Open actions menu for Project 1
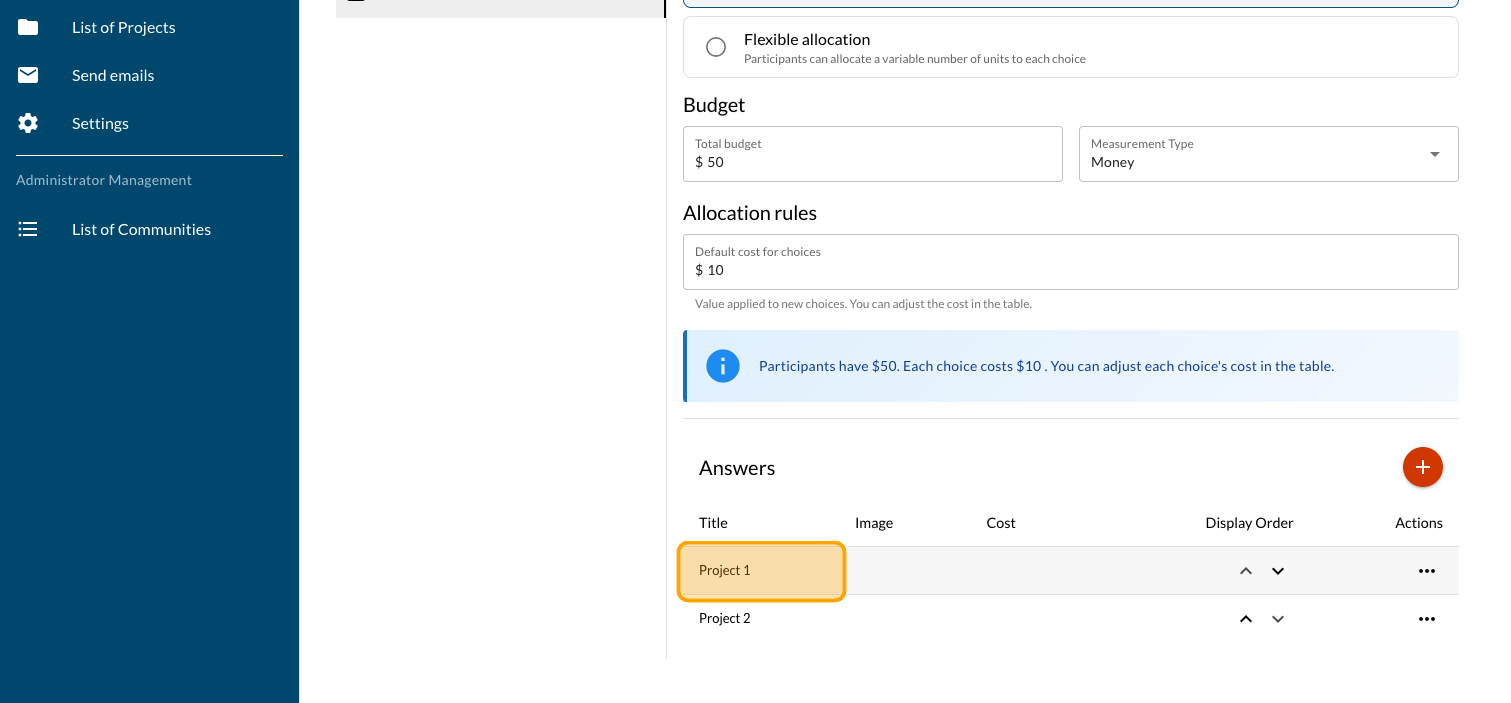Image resolution: width=1511 pixels, height=703 pixels. 1426,571
